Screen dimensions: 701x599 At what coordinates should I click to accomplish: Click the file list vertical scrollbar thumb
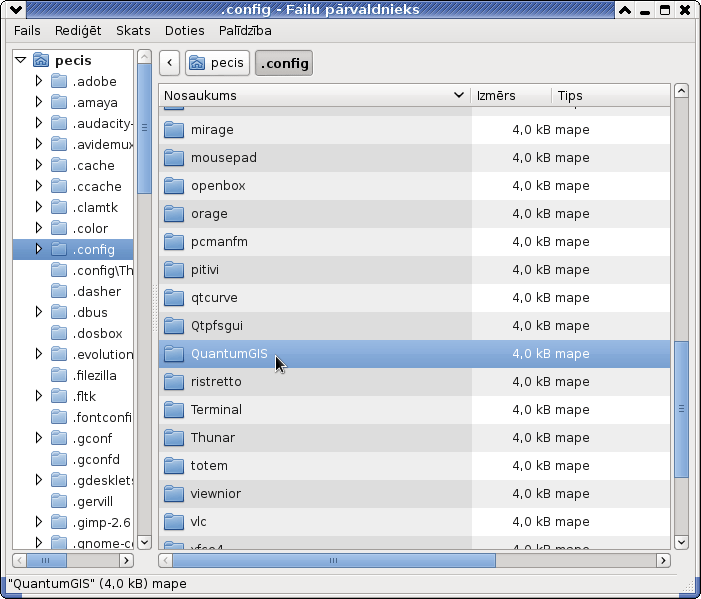tap(681, 409)
